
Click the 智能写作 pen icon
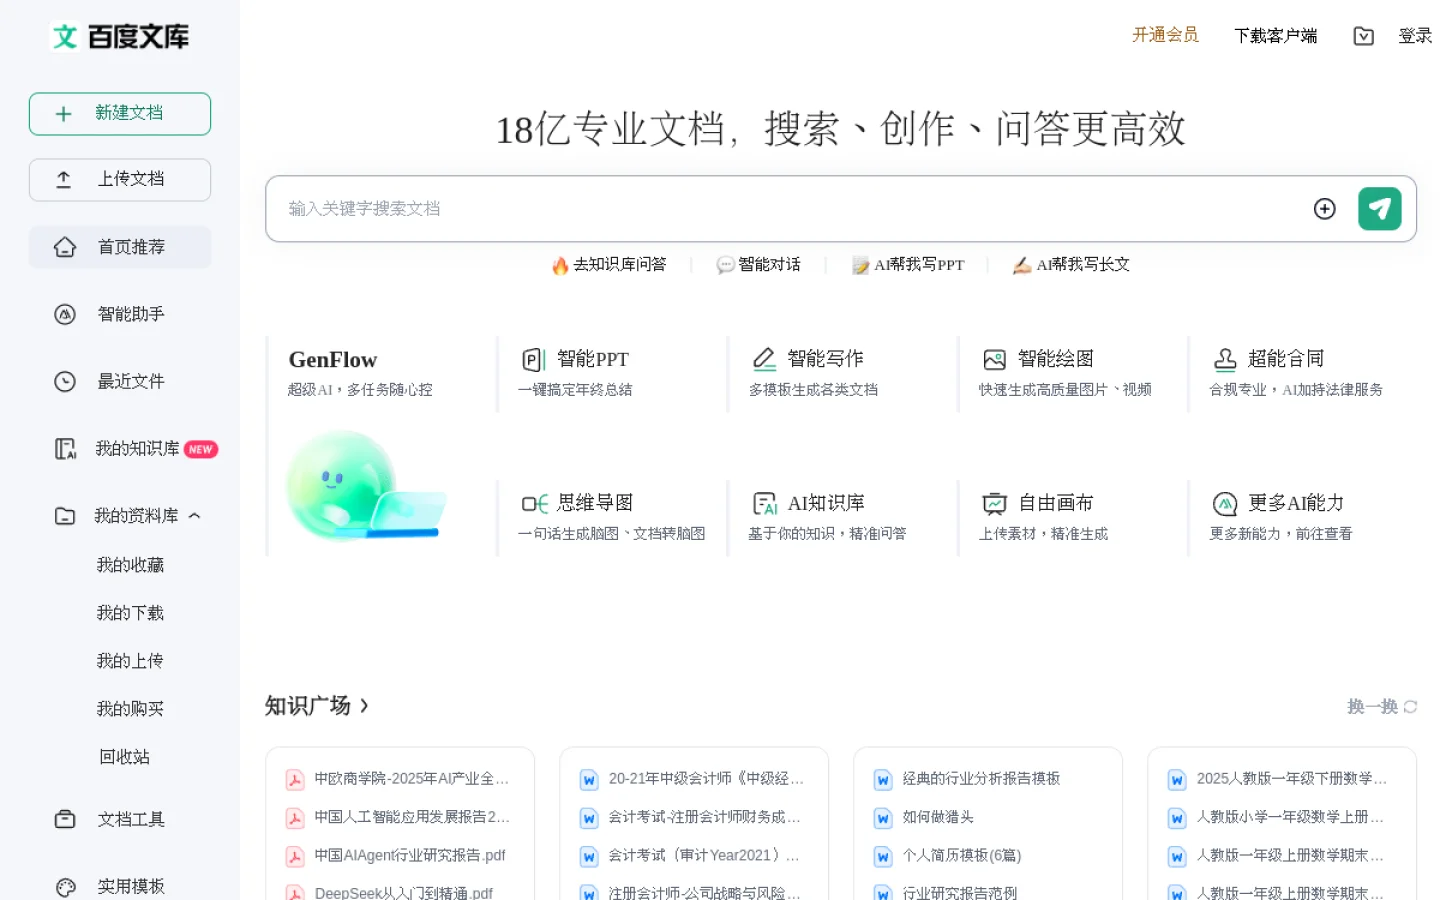[x=765, y=359]
